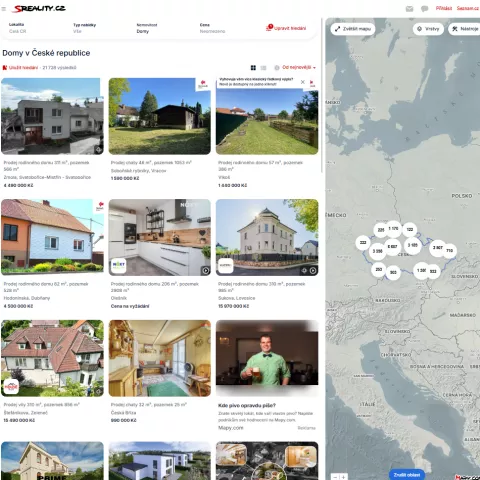Open the chat messages icon

[424, 9]
